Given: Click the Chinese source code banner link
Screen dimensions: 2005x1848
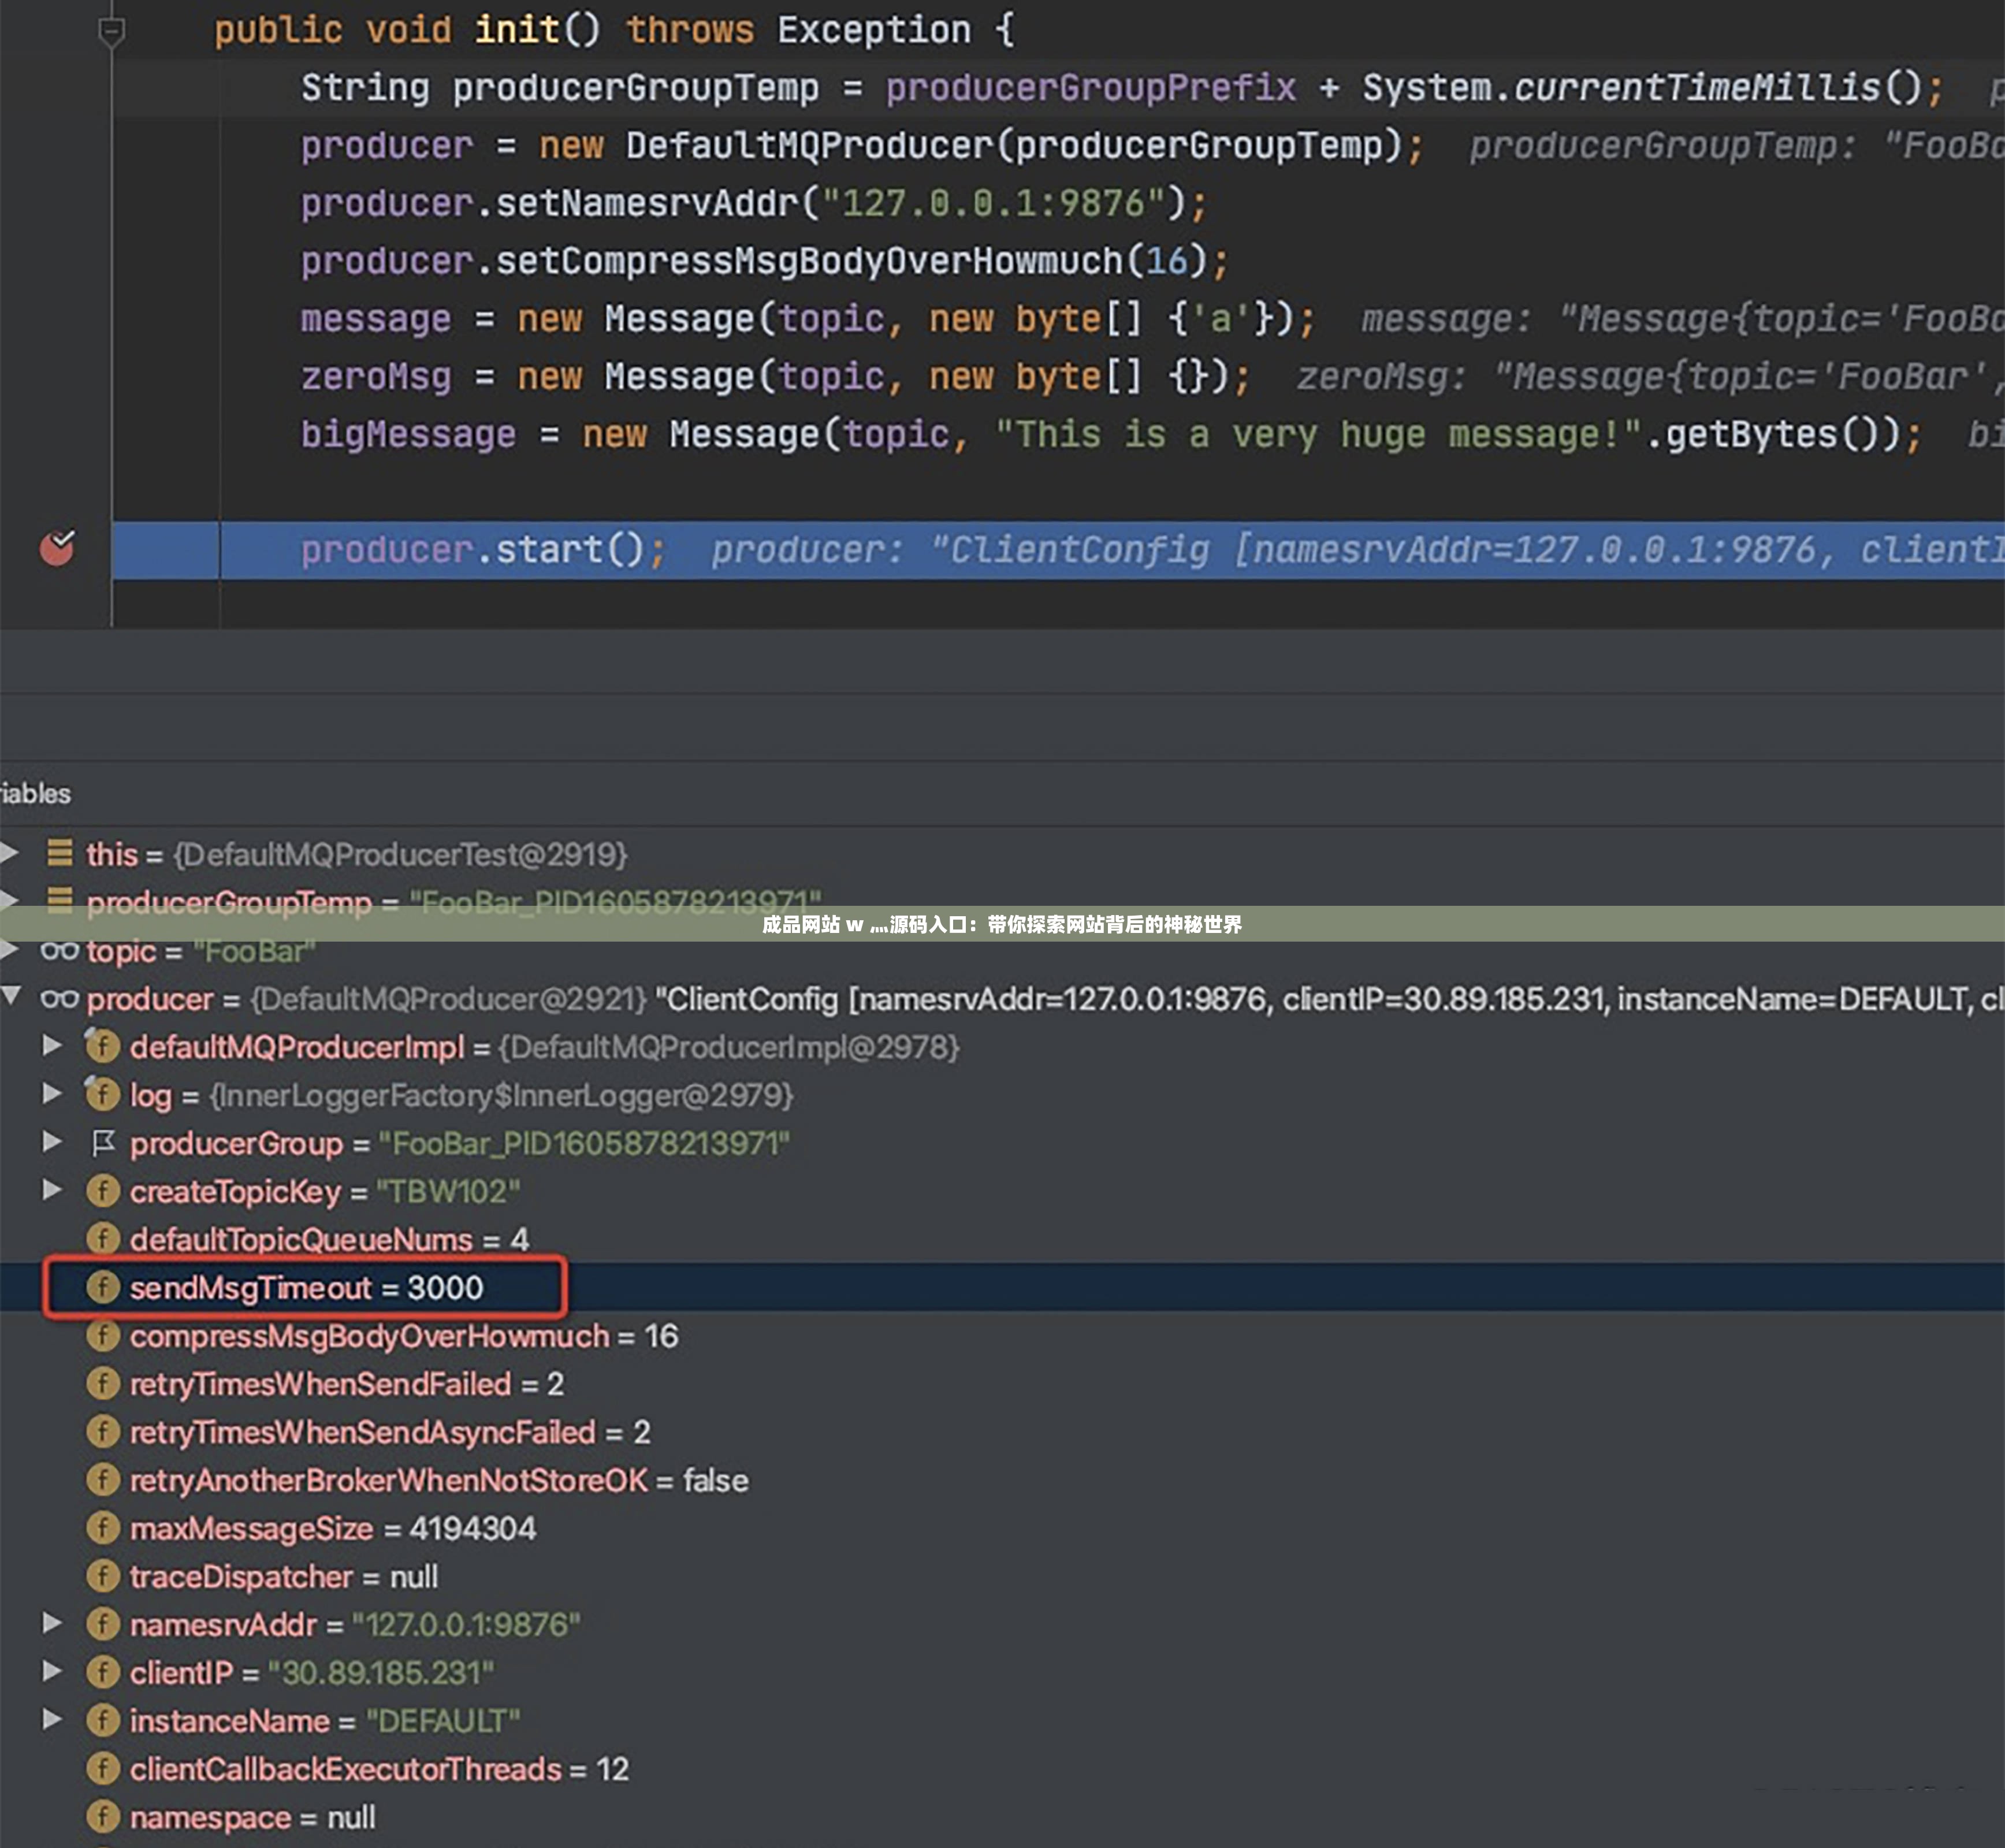Looking at the screenshot, I should 1001,924.
